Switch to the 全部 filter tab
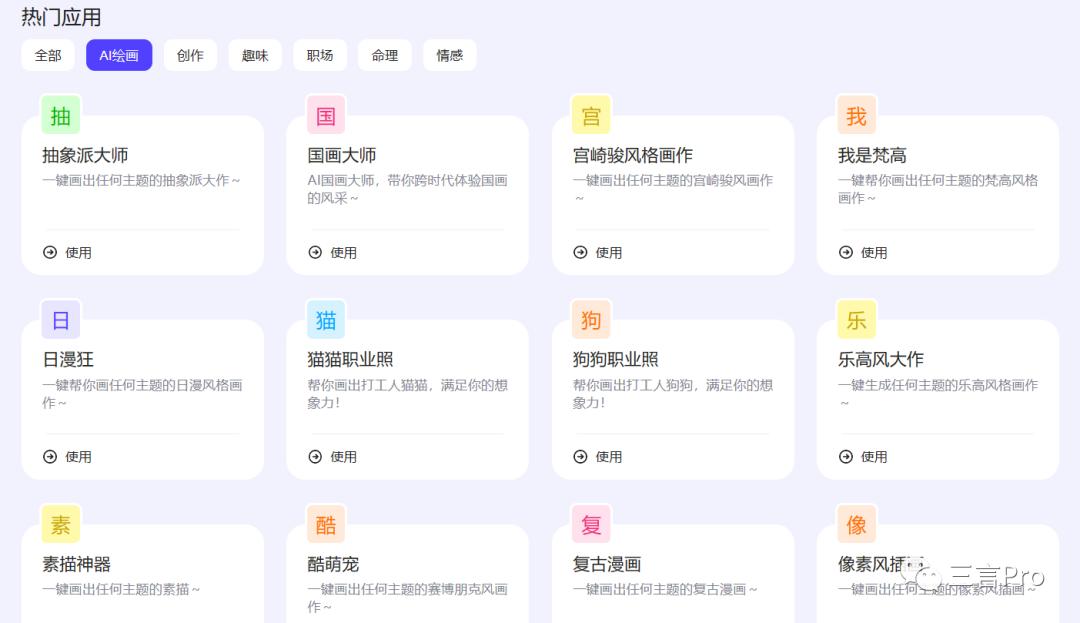This screenshot has height=623, width=1080. (x=47, y=55)
